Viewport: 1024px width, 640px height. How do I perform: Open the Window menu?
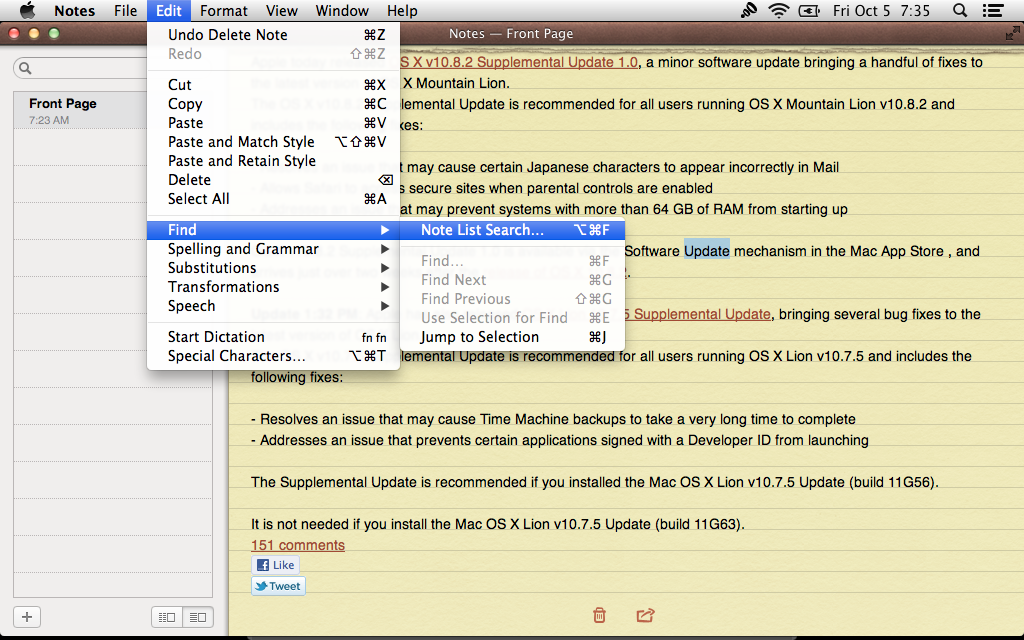(x=342, y=10)
